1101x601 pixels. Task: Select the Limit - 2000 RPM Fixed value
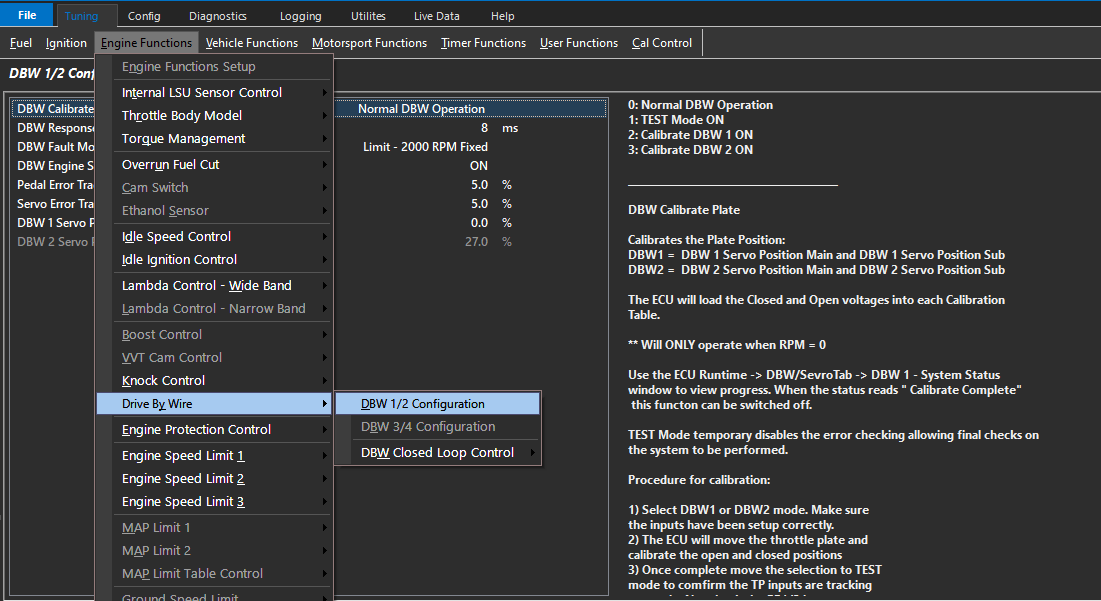point(425,147)
